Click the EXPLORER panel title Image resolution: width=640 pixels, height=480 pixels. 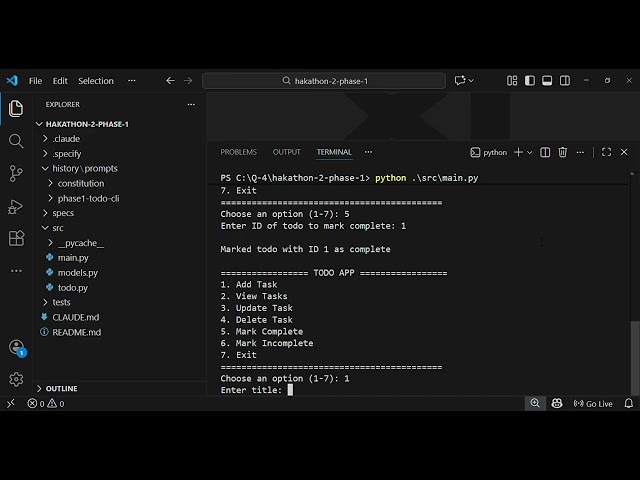[x=62, y=104]
